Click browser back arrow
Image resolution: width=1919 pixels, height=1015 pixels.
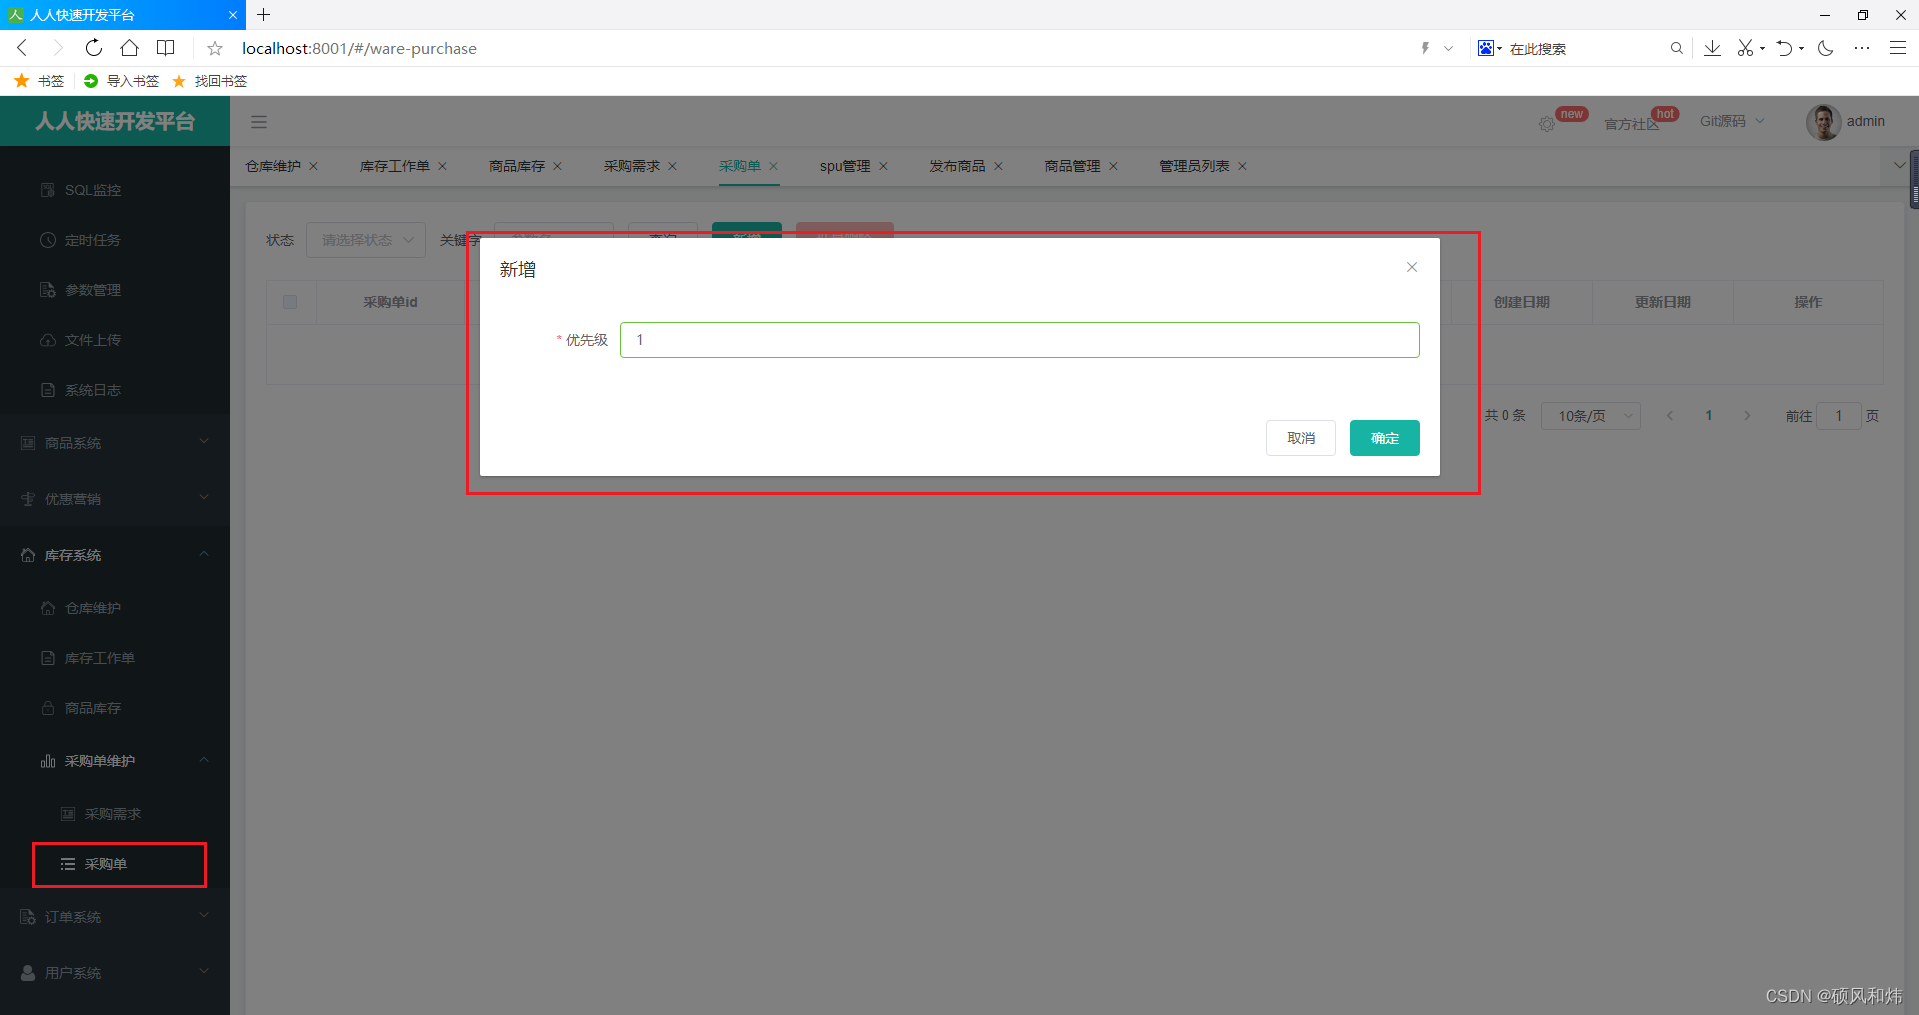(22, 48)
